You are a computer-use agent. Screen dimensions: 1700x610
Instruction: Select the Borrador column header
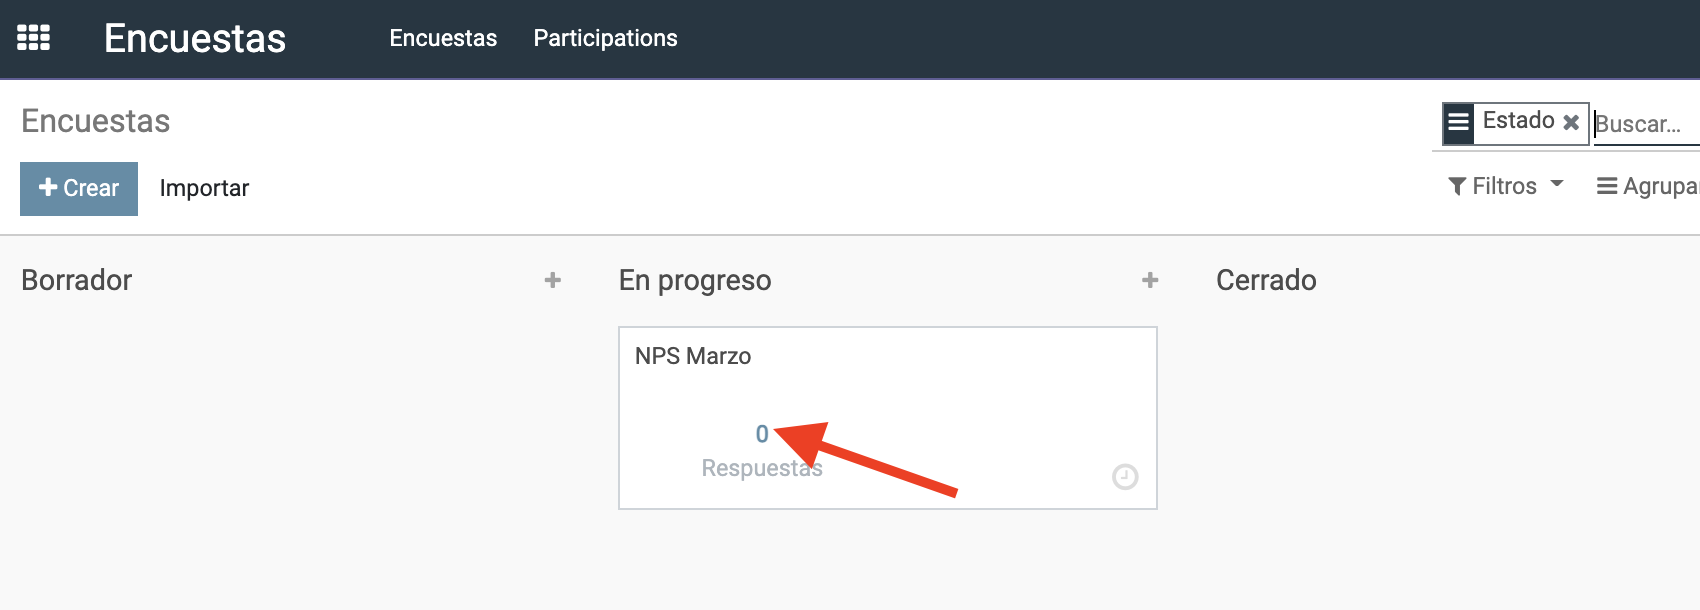click(x=77, y=280)
